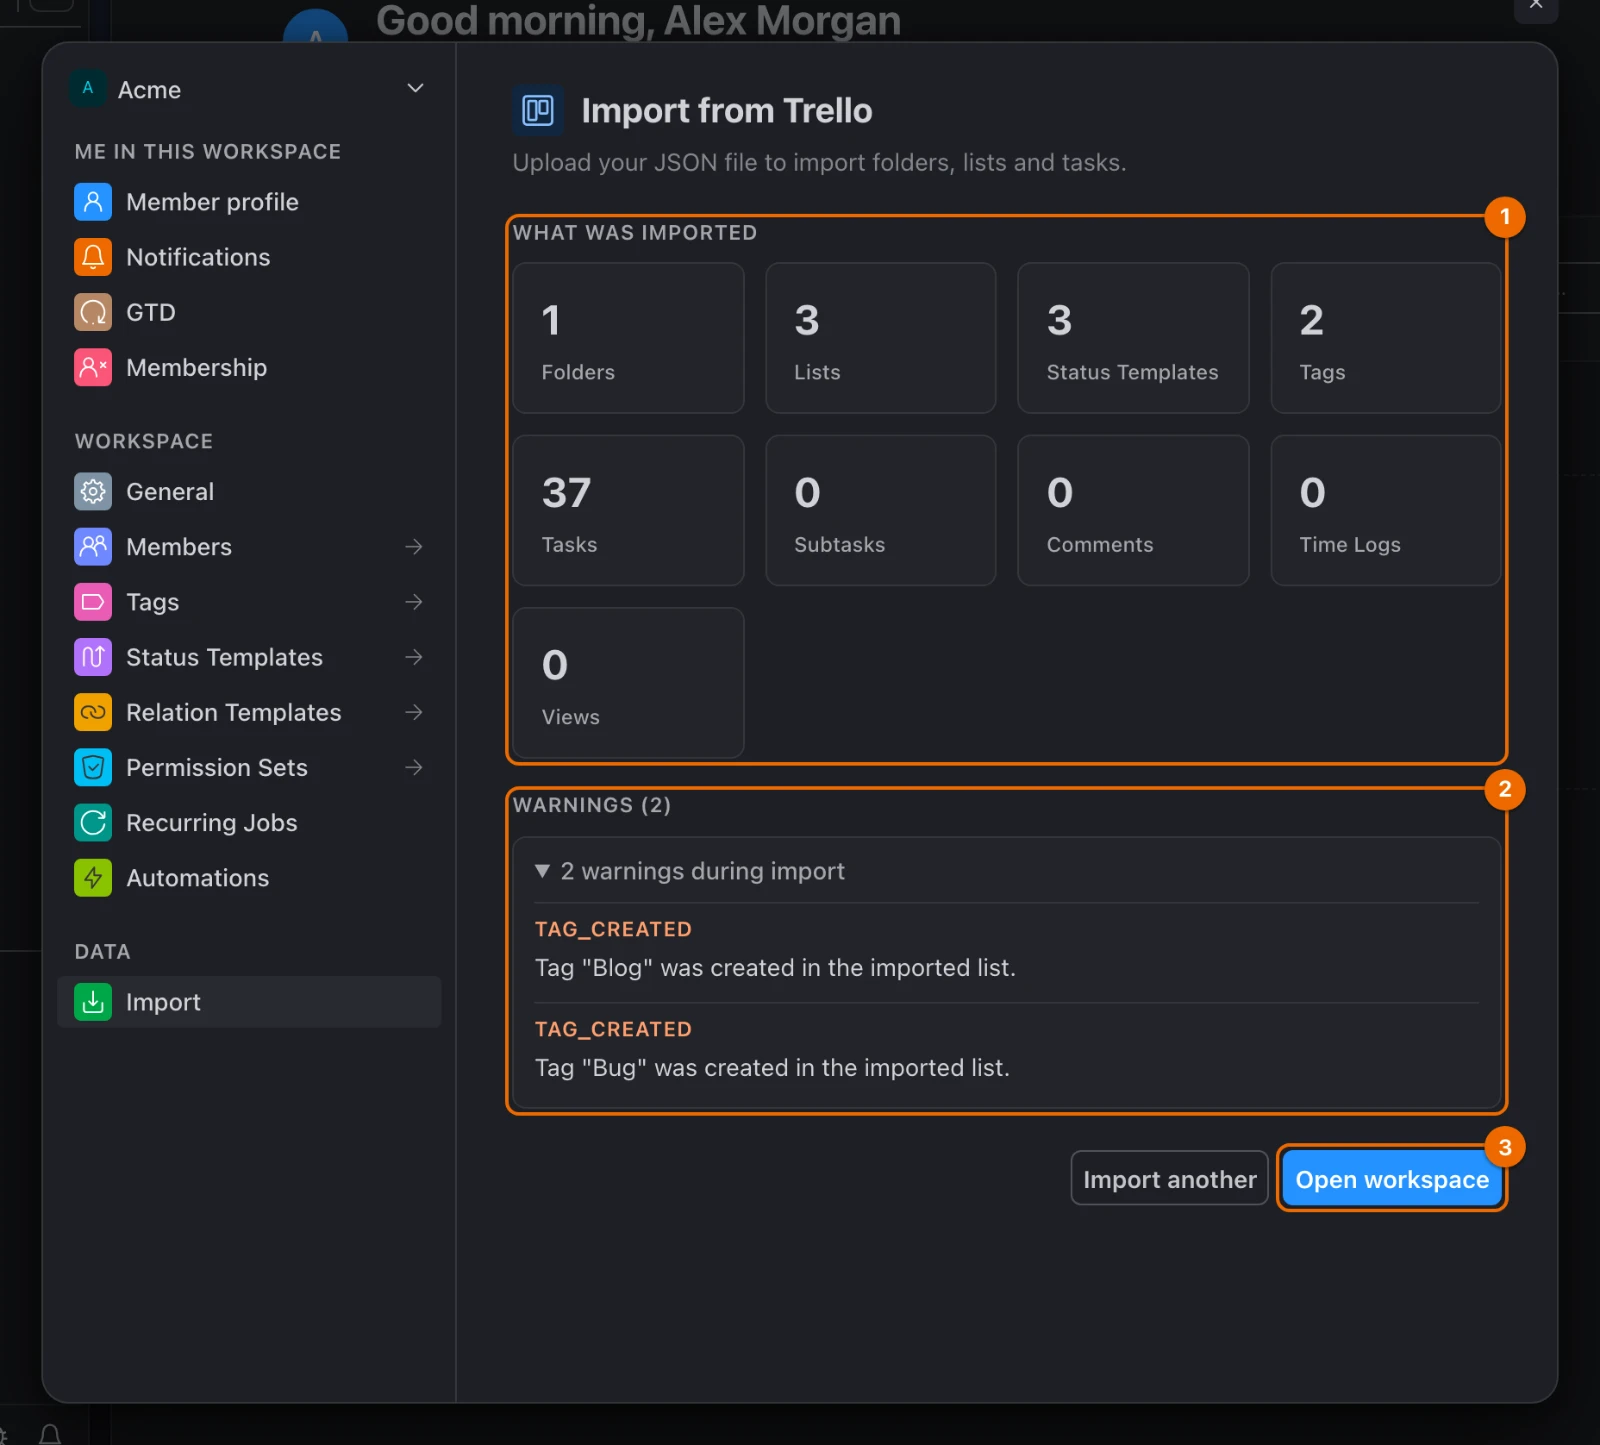Open Member profile settings

(x=249, y=202)
